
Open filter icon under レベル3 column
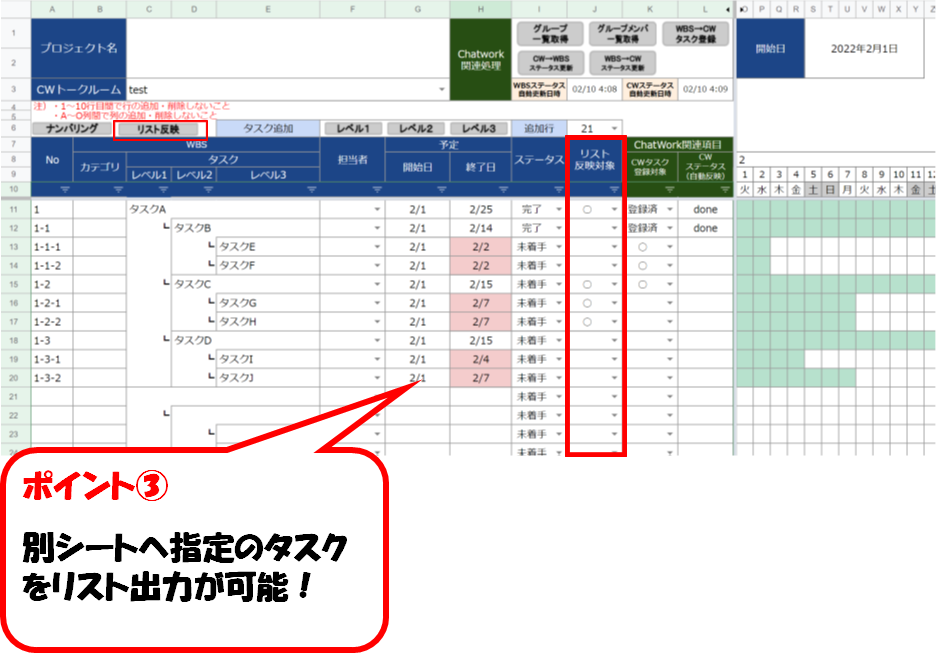point(311,189)
